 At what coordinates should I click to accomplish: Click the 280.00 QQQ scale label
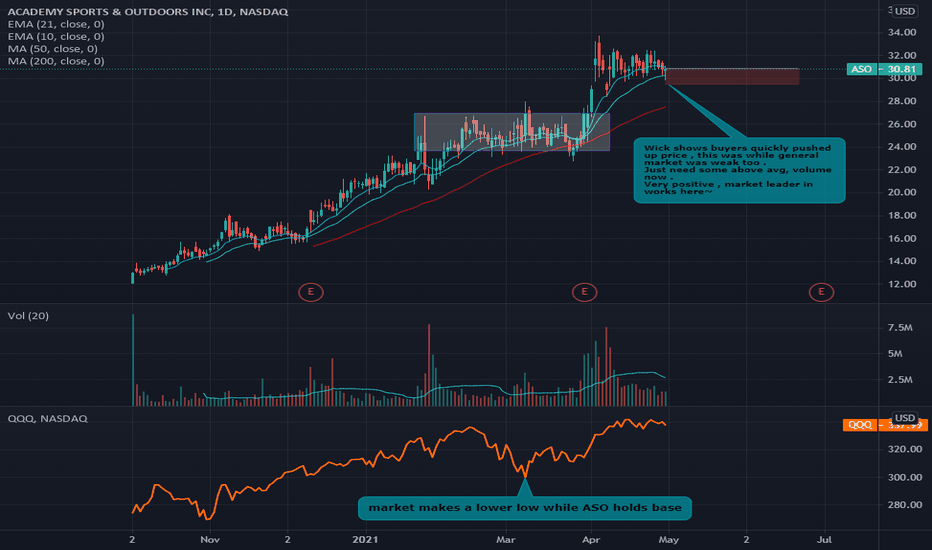click(905, 505)
